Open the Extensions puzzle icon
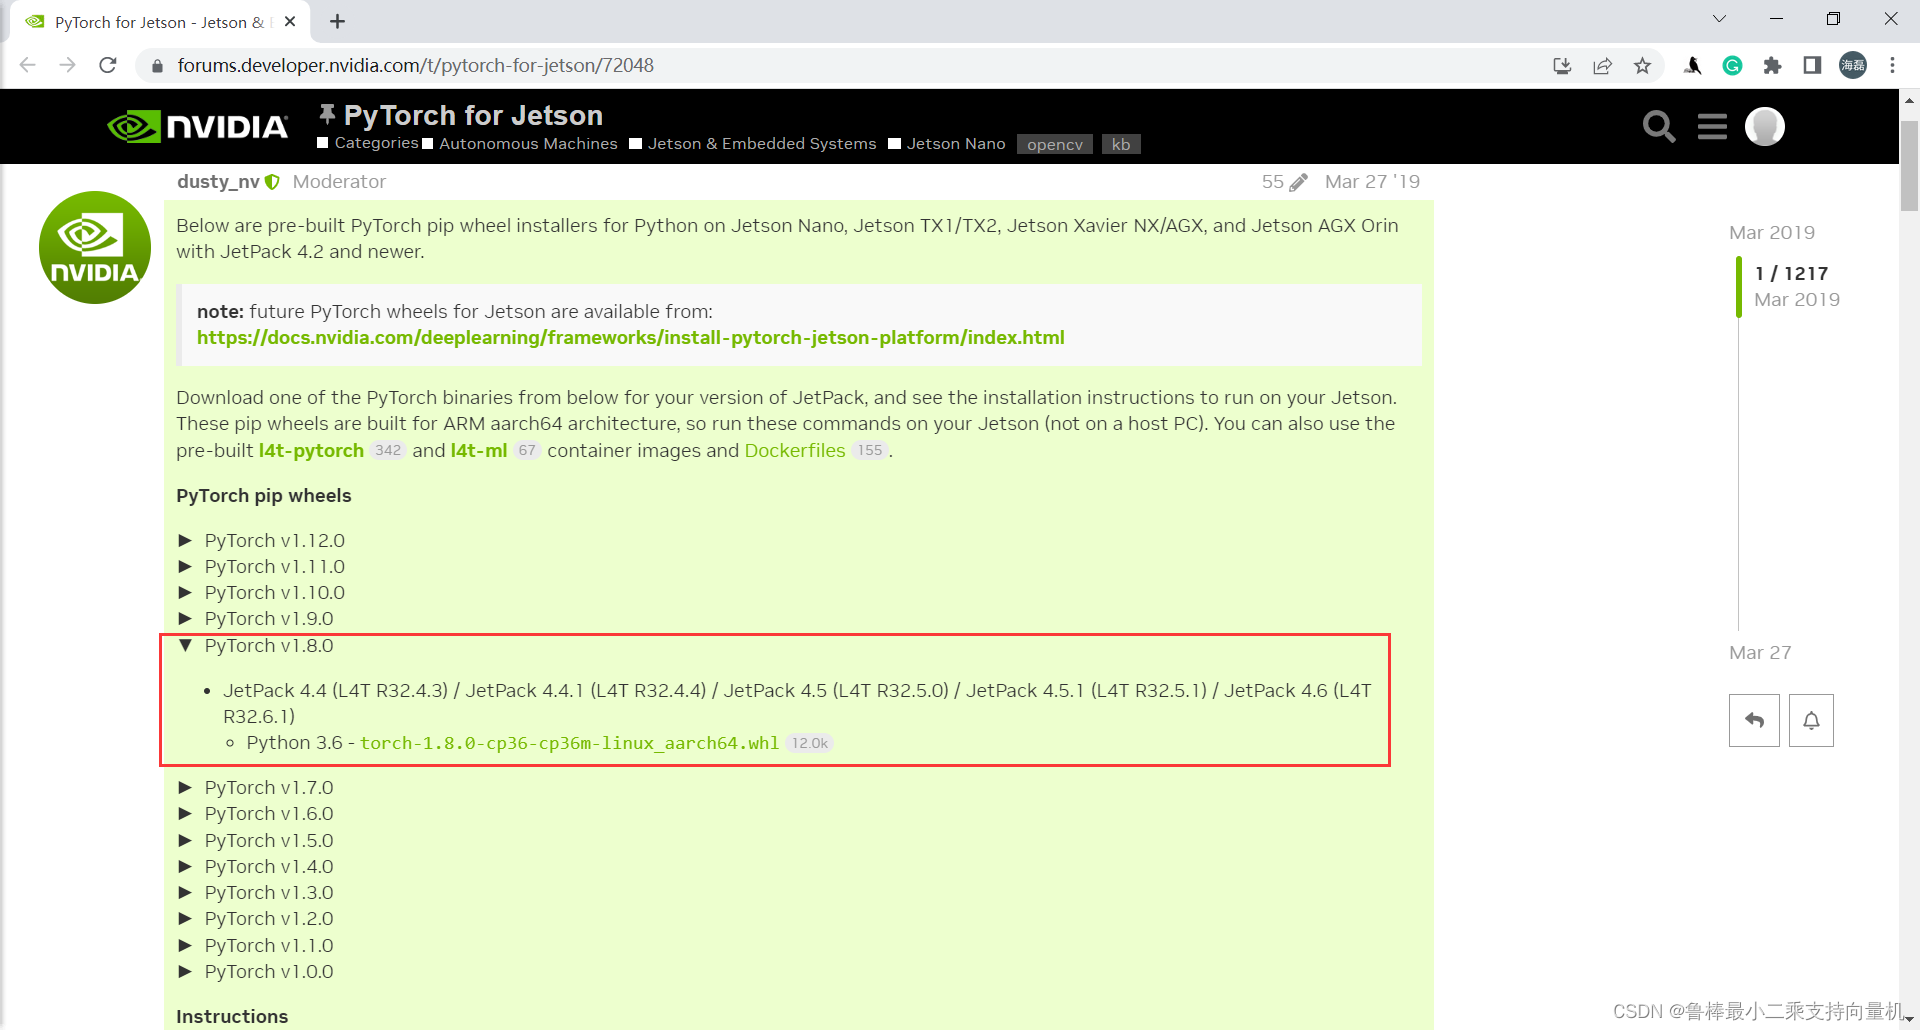The height and width of the screenshot is (1030, 1920). click(1772, 66)
